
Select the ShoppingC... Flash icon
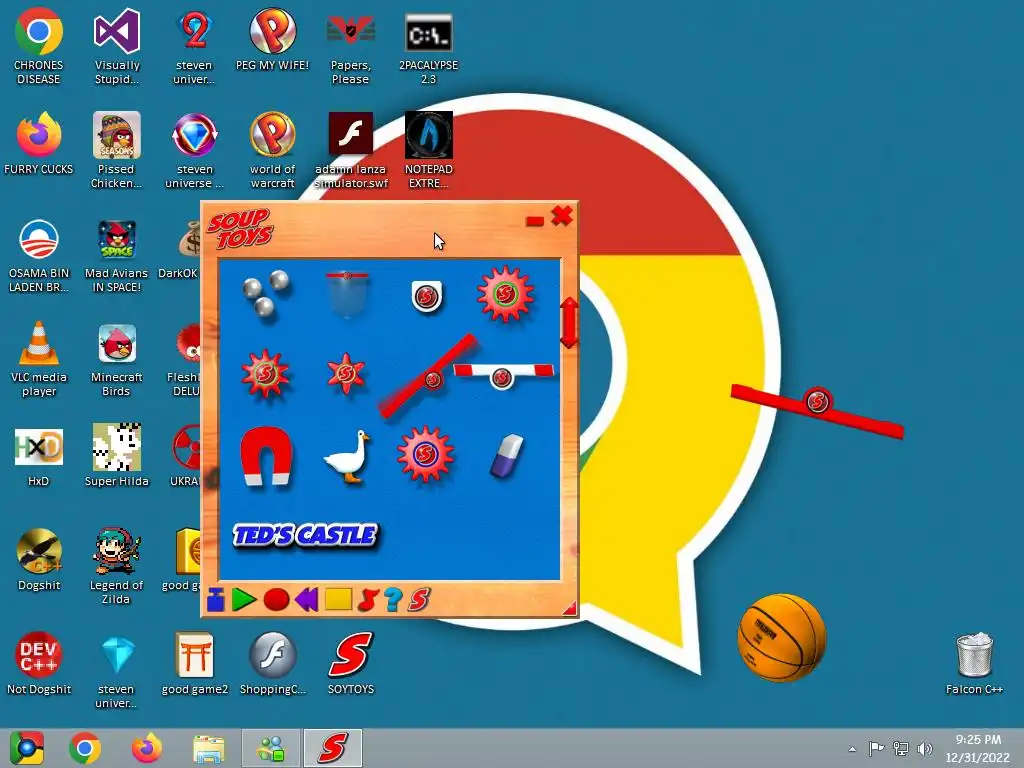[272, 664]
